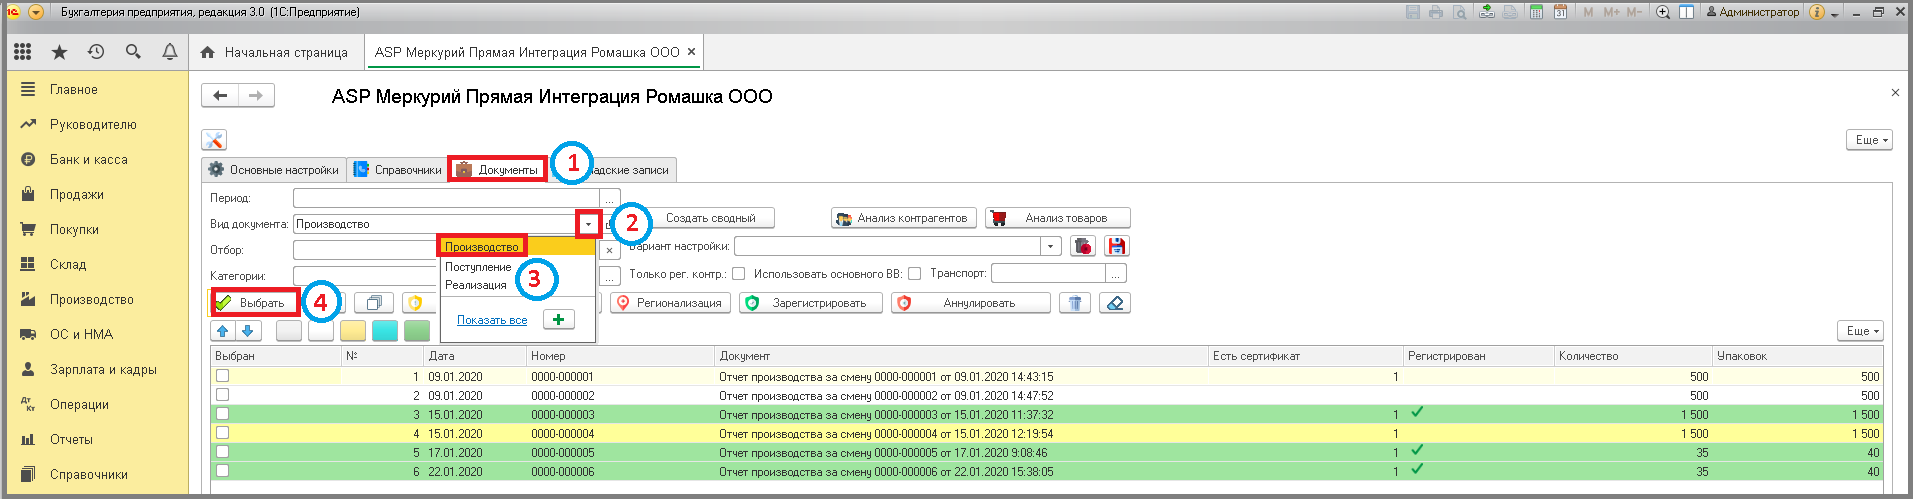Image resolution: width=1913 pixels, height=499 pixels.
Task: Tick the checkbox for document 0000-000005
Action: pyautogui.click(x=222, y=452)
